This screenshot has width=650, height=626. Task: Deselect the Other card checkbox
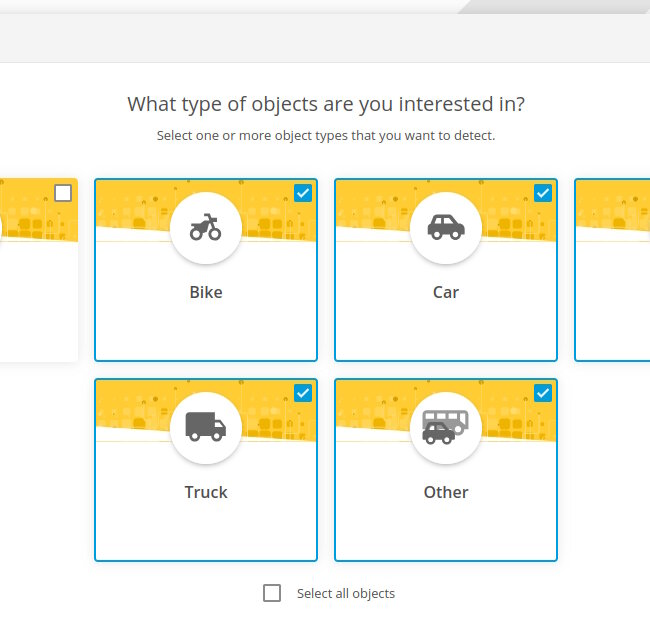(543, 393)
